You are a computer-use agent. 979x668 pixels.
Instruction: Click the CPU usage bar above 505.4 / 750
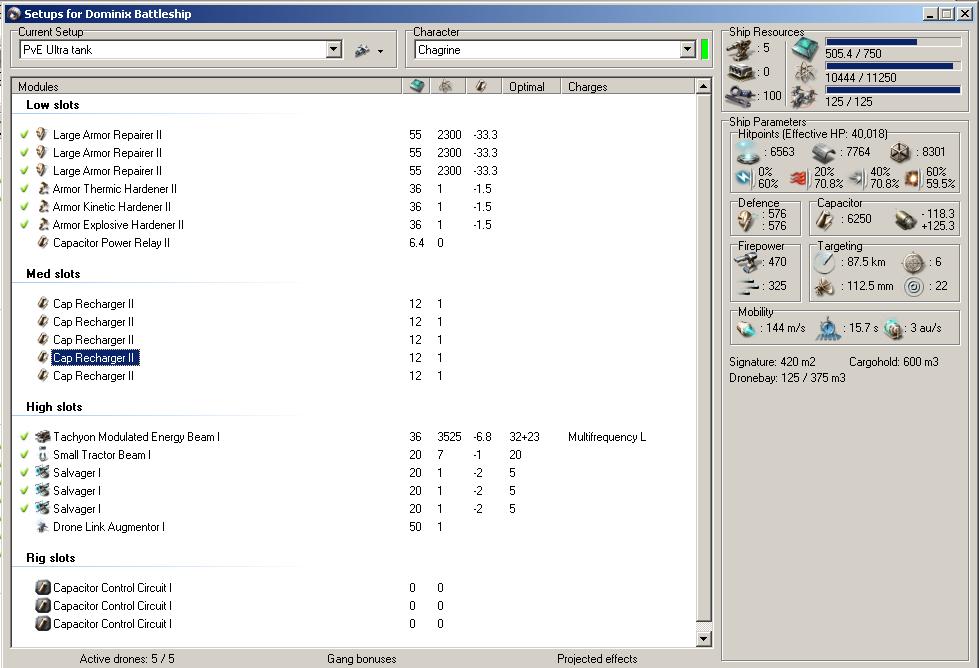pos(893,42)
